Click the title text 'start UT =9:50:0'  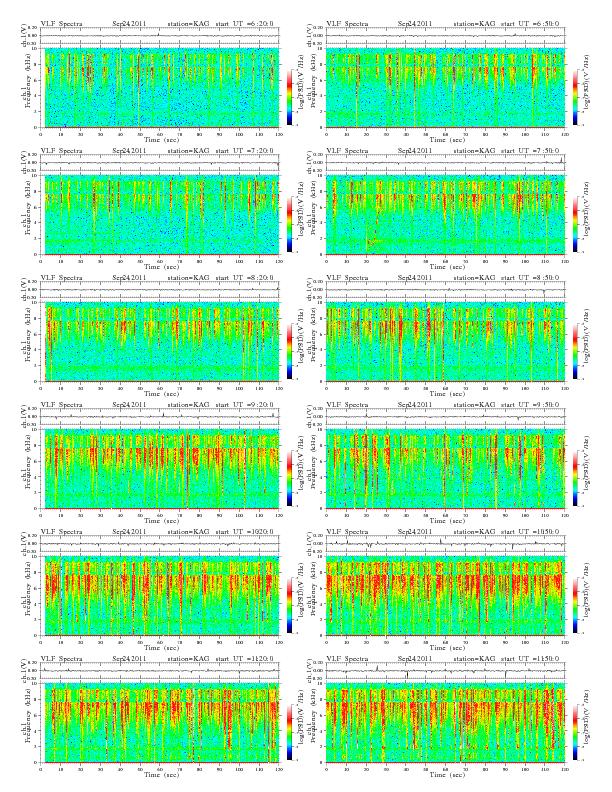coord(530,405)
